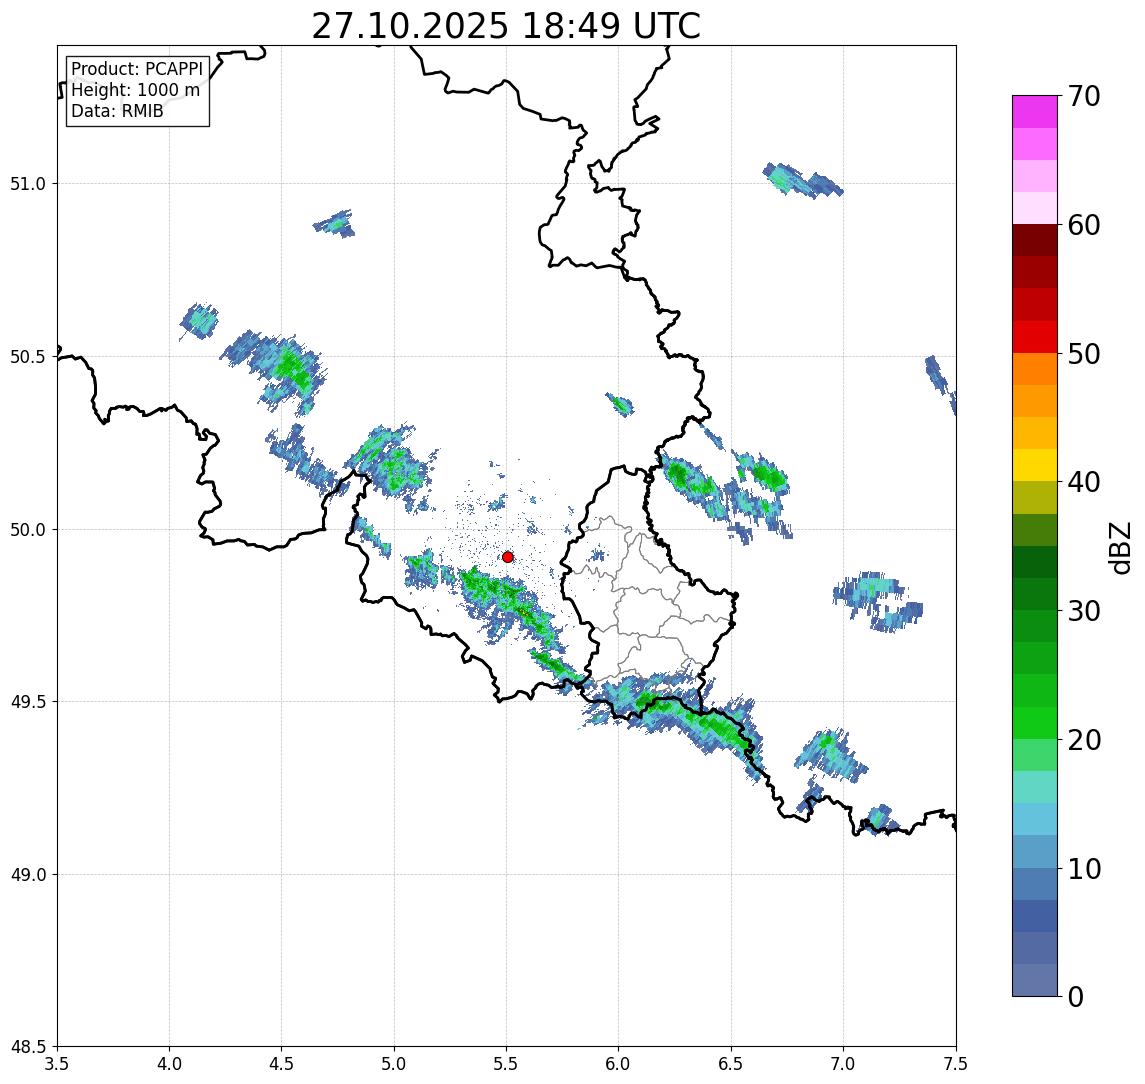Screen dimensions: 1145x1084
Task: Click the colorbar tick label 20
Action: tap(1084, 739)
